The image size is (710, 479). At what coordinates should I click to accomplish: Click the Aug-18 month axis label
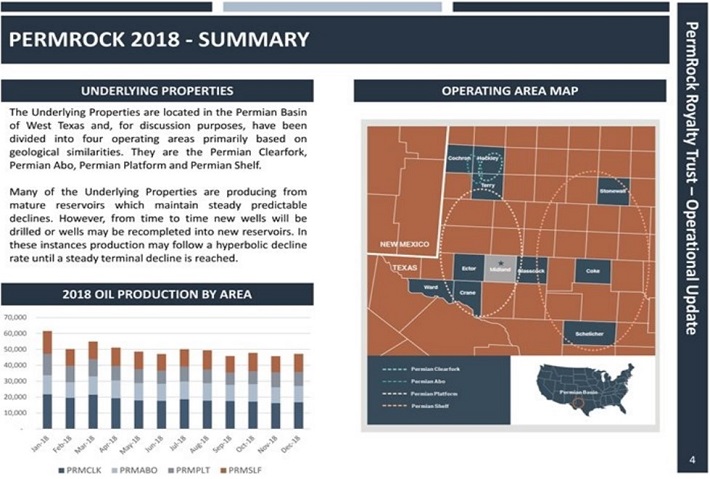(x=200, y=444)
